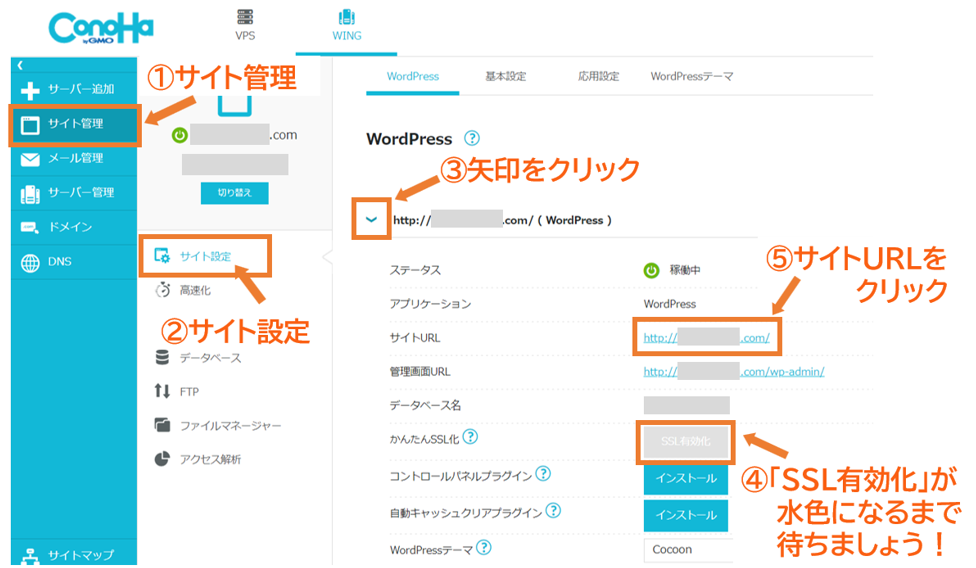
Task: Open the database menu item icon
Action: tap(162, 358)
